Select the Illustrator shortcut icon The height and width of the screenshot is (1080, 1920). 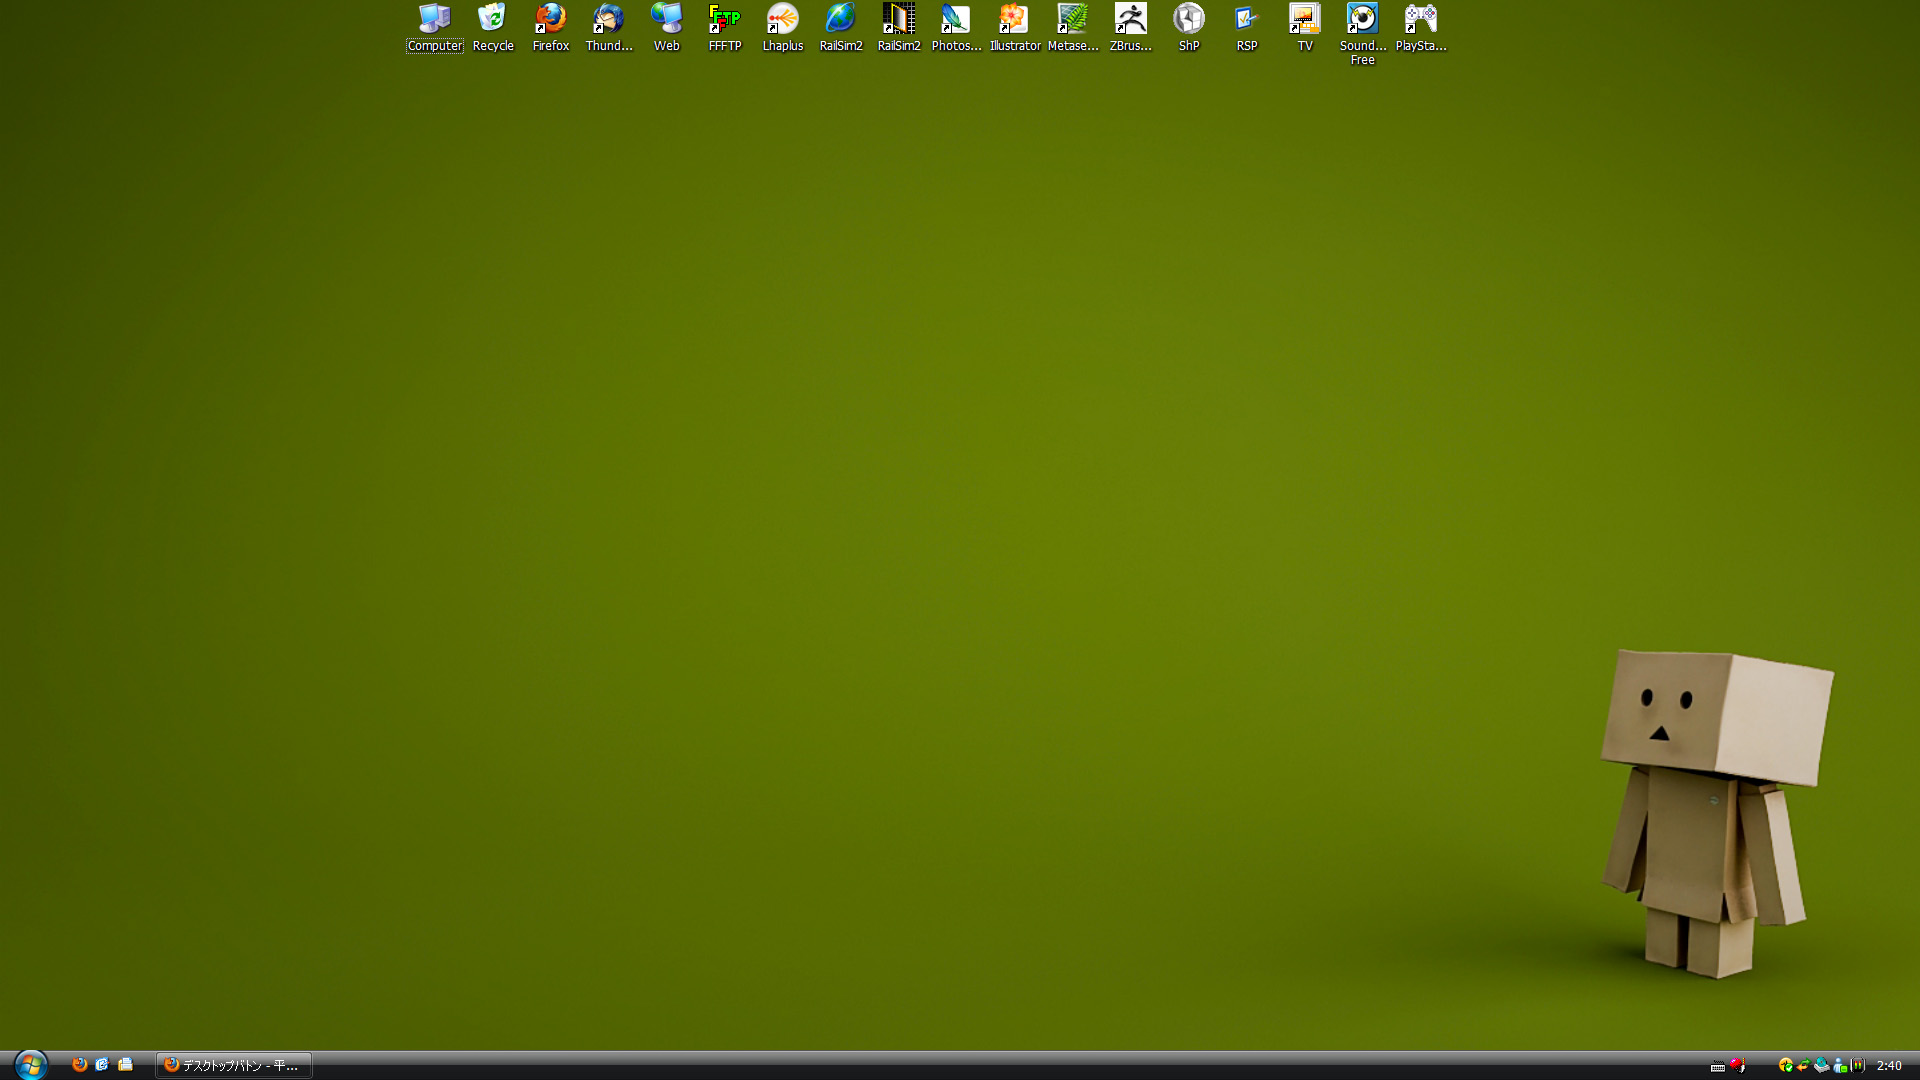1014,19
